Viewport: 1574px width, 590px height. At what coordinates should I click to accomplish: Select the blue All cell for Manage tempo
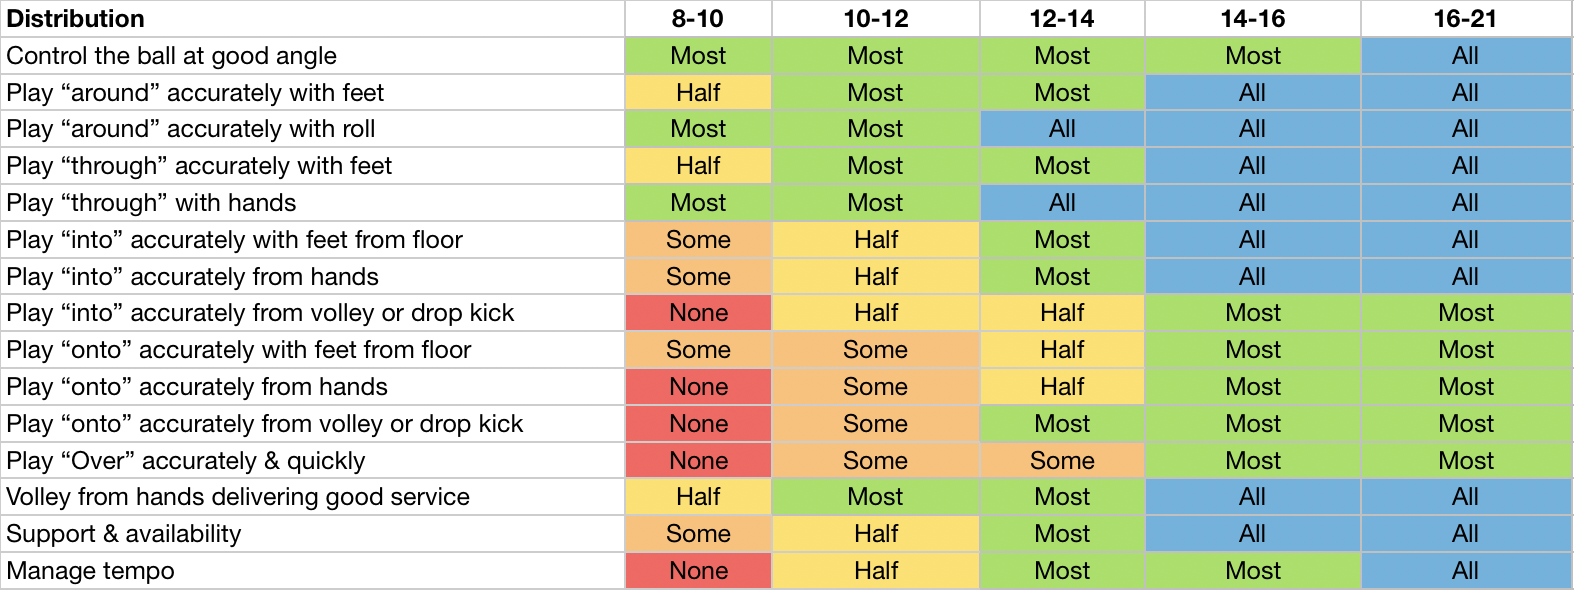pyautogui.click(x=1465, y=571)
